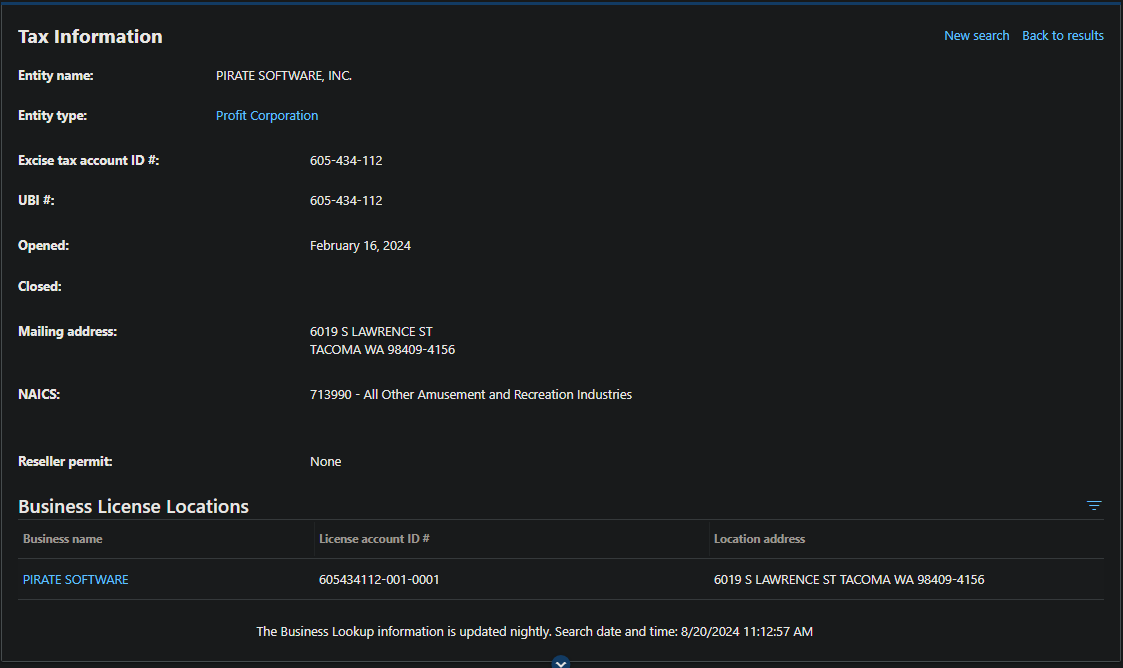Select the Excise tax account ID #: label
Image resolution: width=1123 pixels, height=668 pixels.
pyautogui.click(x=88, y=161)
